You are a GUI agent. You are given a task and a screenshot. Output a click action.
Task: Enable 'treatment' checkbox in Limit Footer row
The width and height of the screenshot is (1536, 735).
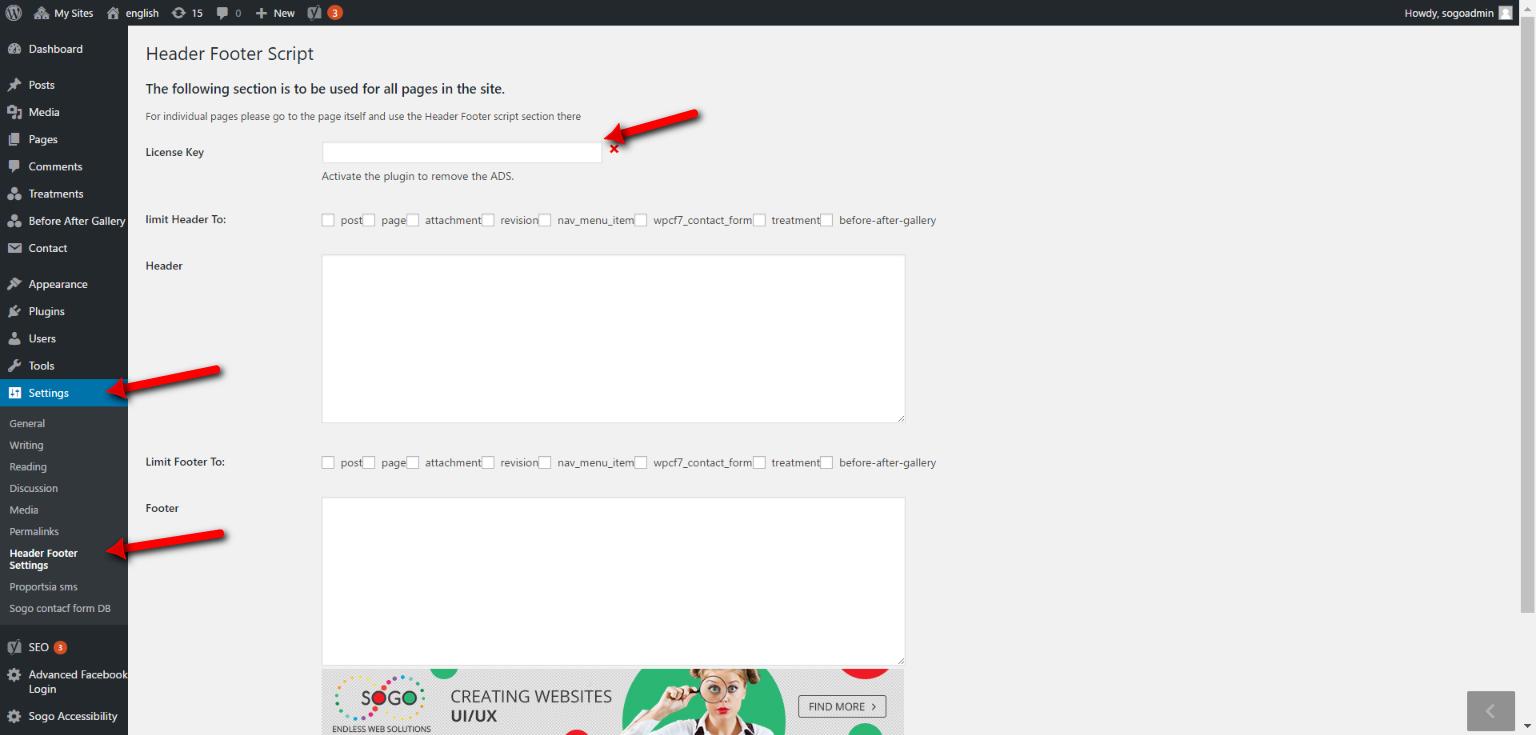pos(759,463)
